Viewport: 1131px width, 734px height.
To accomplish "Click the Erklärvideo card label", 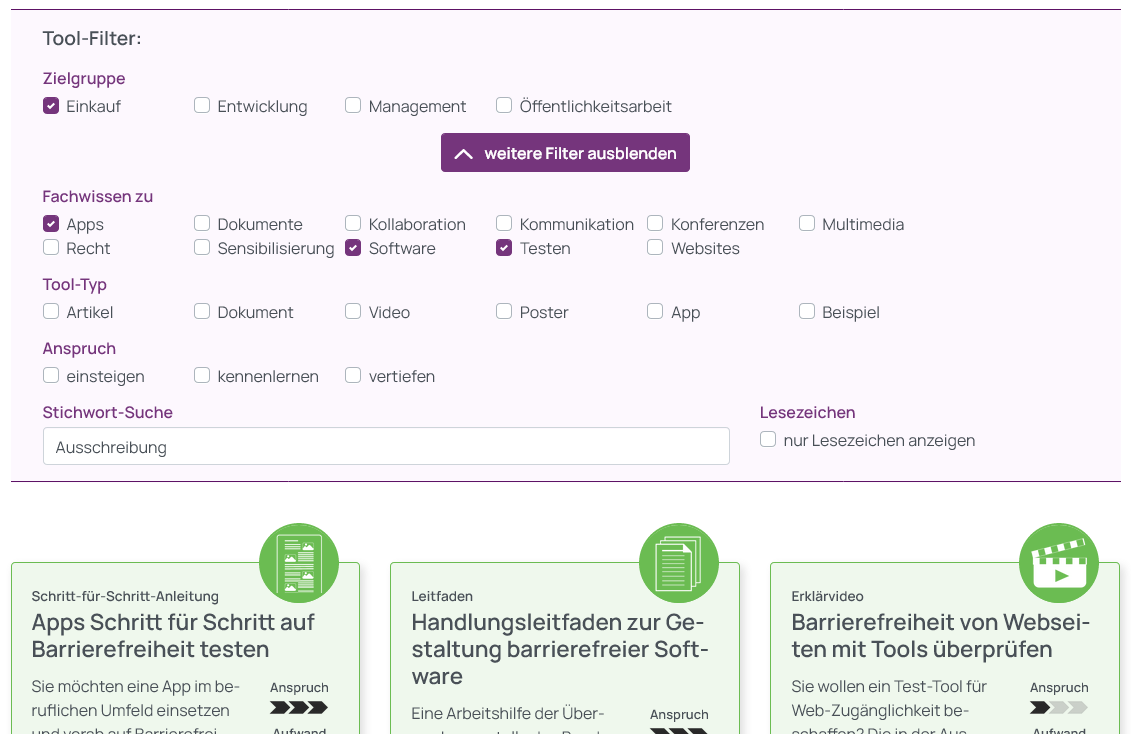I will (x=827, y=596).
